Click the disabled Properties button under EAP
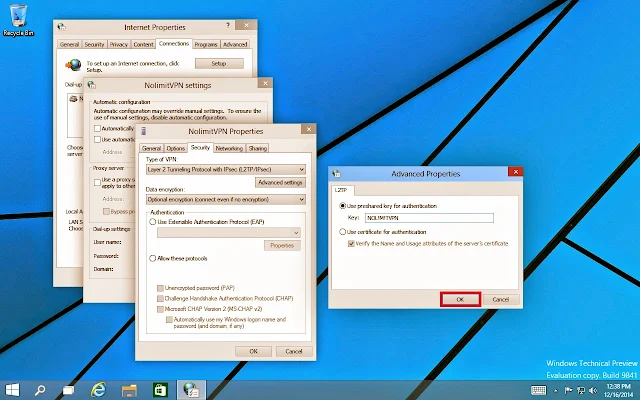 (282, 246)
